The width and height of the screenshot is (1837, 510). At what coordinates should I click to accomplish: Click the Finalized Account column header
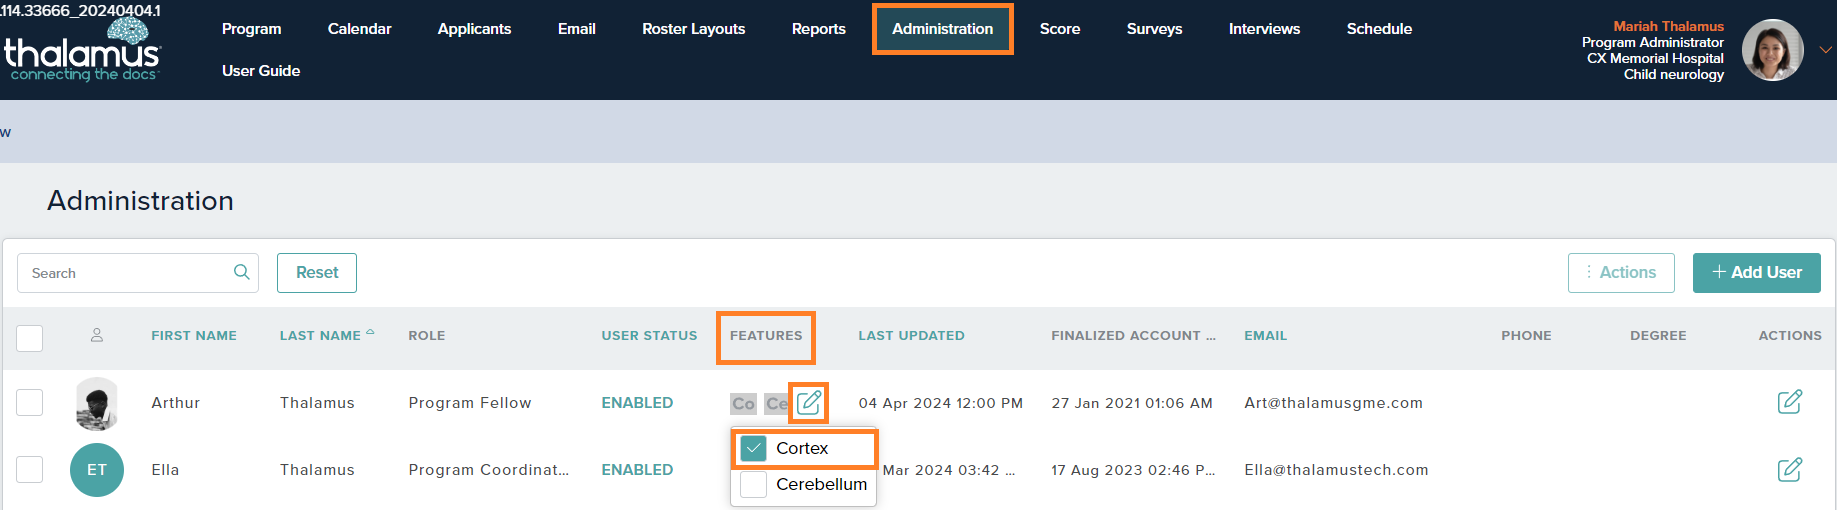(1133, 336)
